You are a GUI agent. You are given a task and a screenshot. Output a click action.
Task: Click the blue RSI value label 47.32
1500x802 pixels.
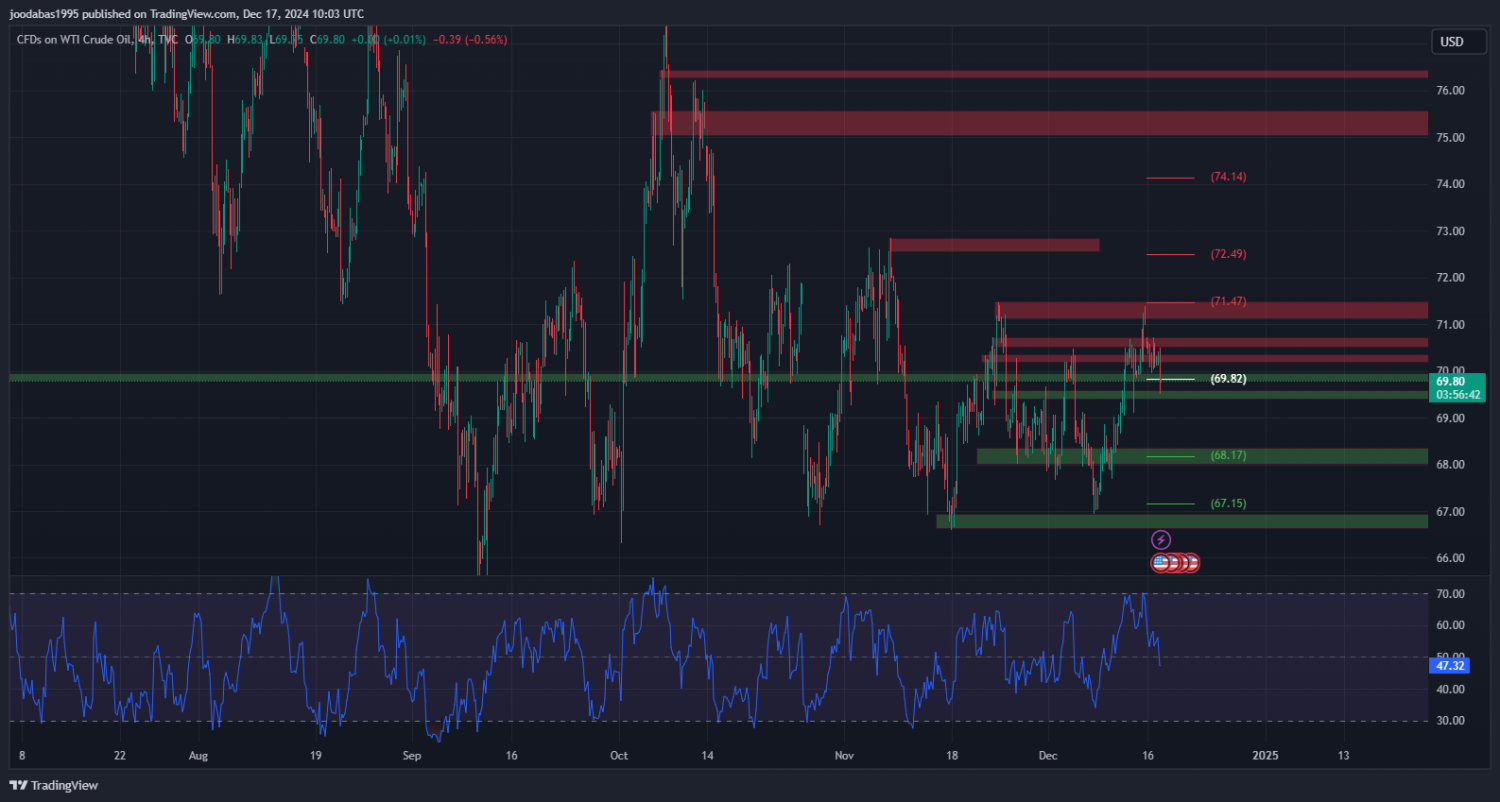coord(1449,665)
